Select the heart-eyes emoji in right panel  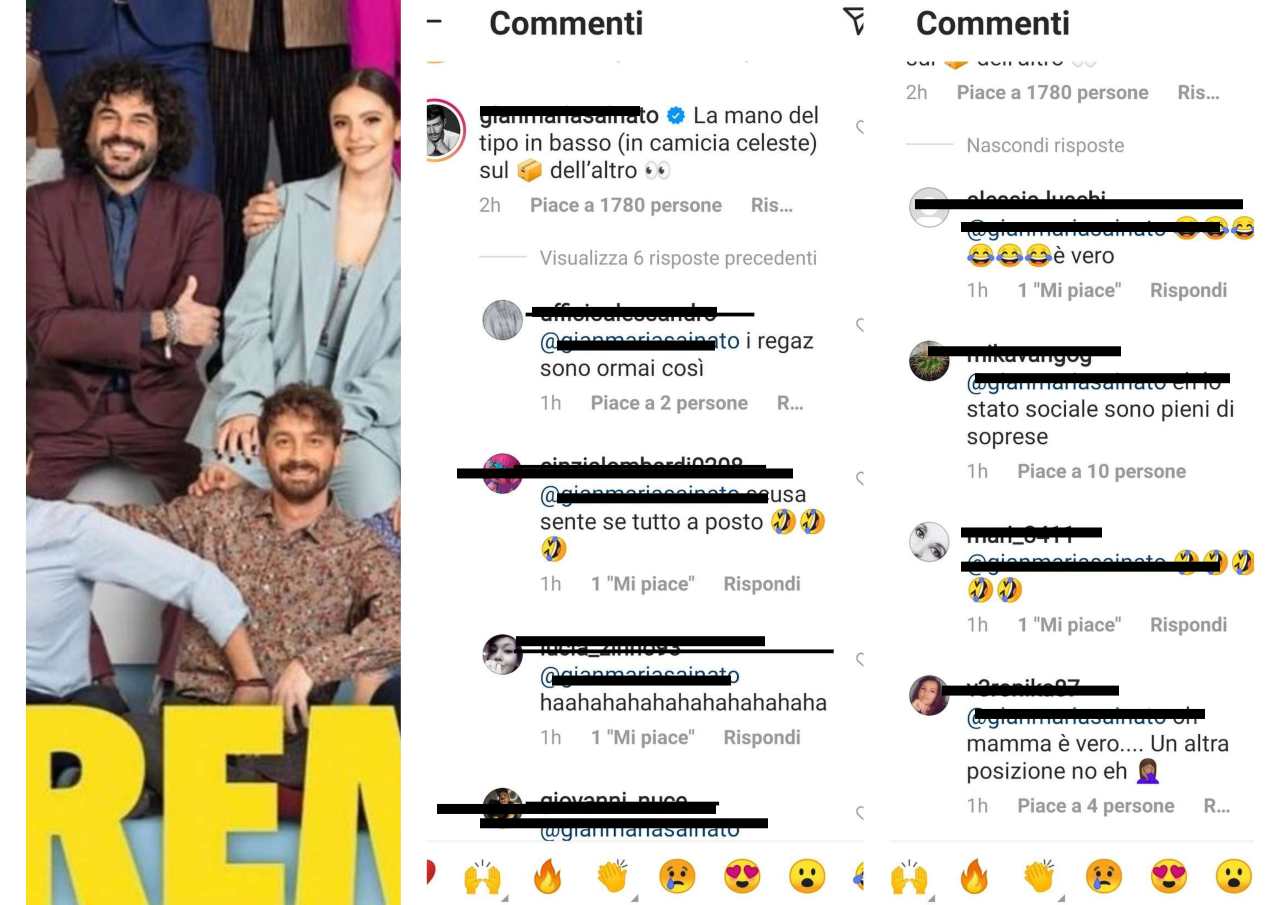[x=1168, y=877]
